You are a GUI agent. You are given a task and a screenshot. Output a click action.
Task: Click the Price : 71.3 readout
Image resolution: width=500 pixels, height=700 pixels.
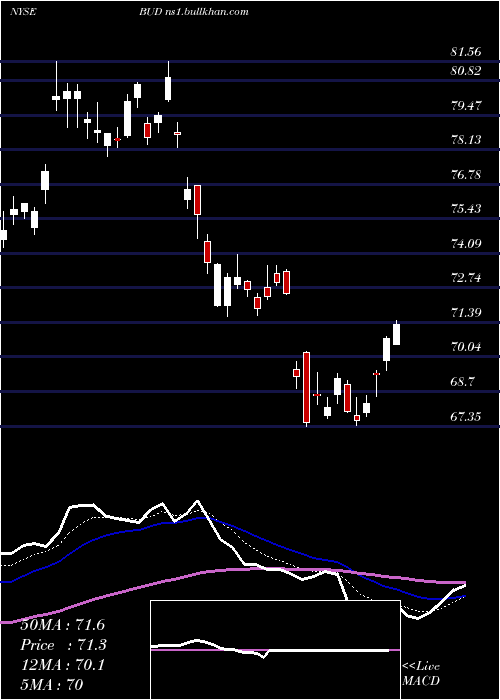(64, 645)
